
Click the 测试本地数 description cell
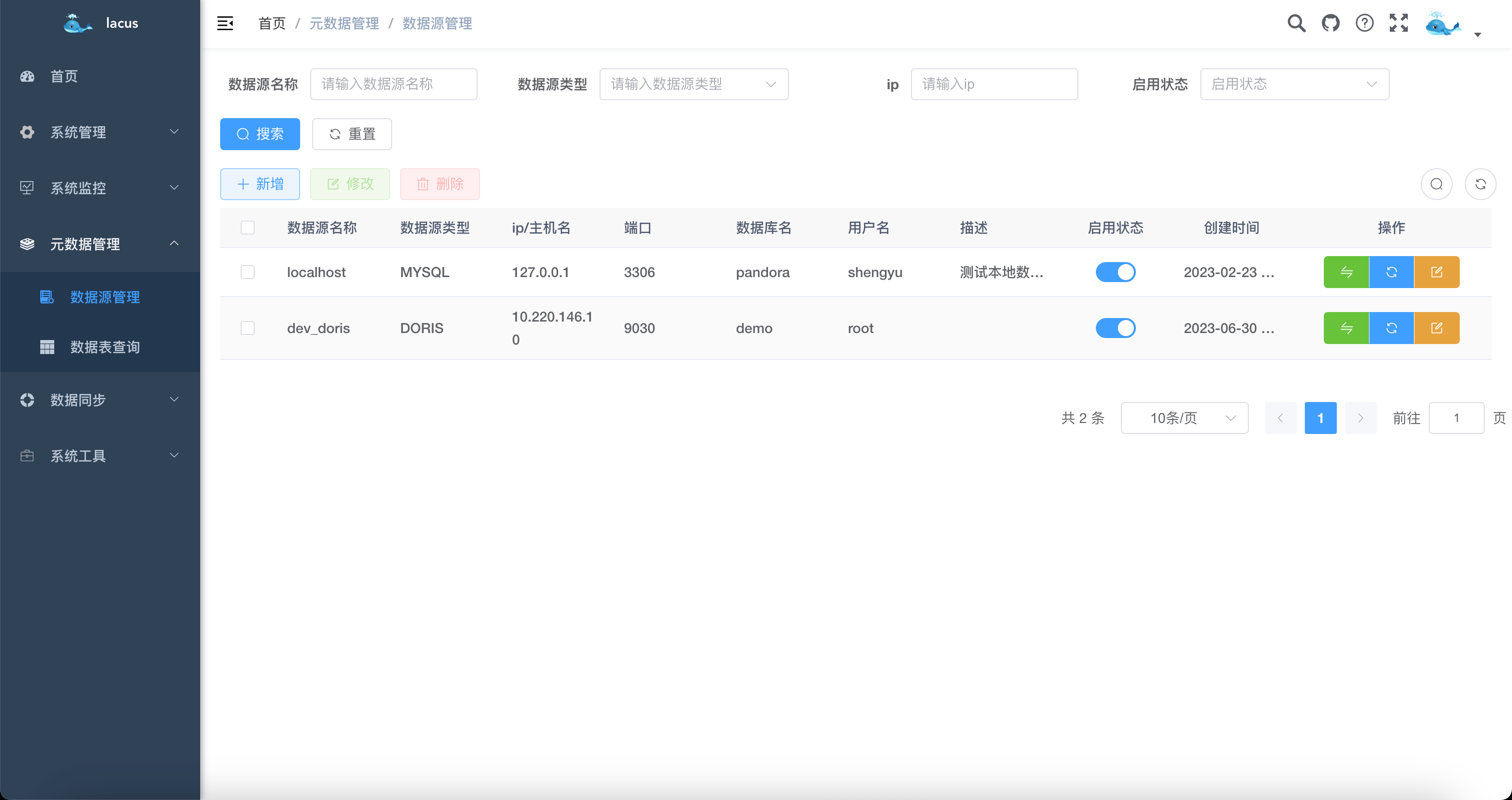click(1002, 272)
